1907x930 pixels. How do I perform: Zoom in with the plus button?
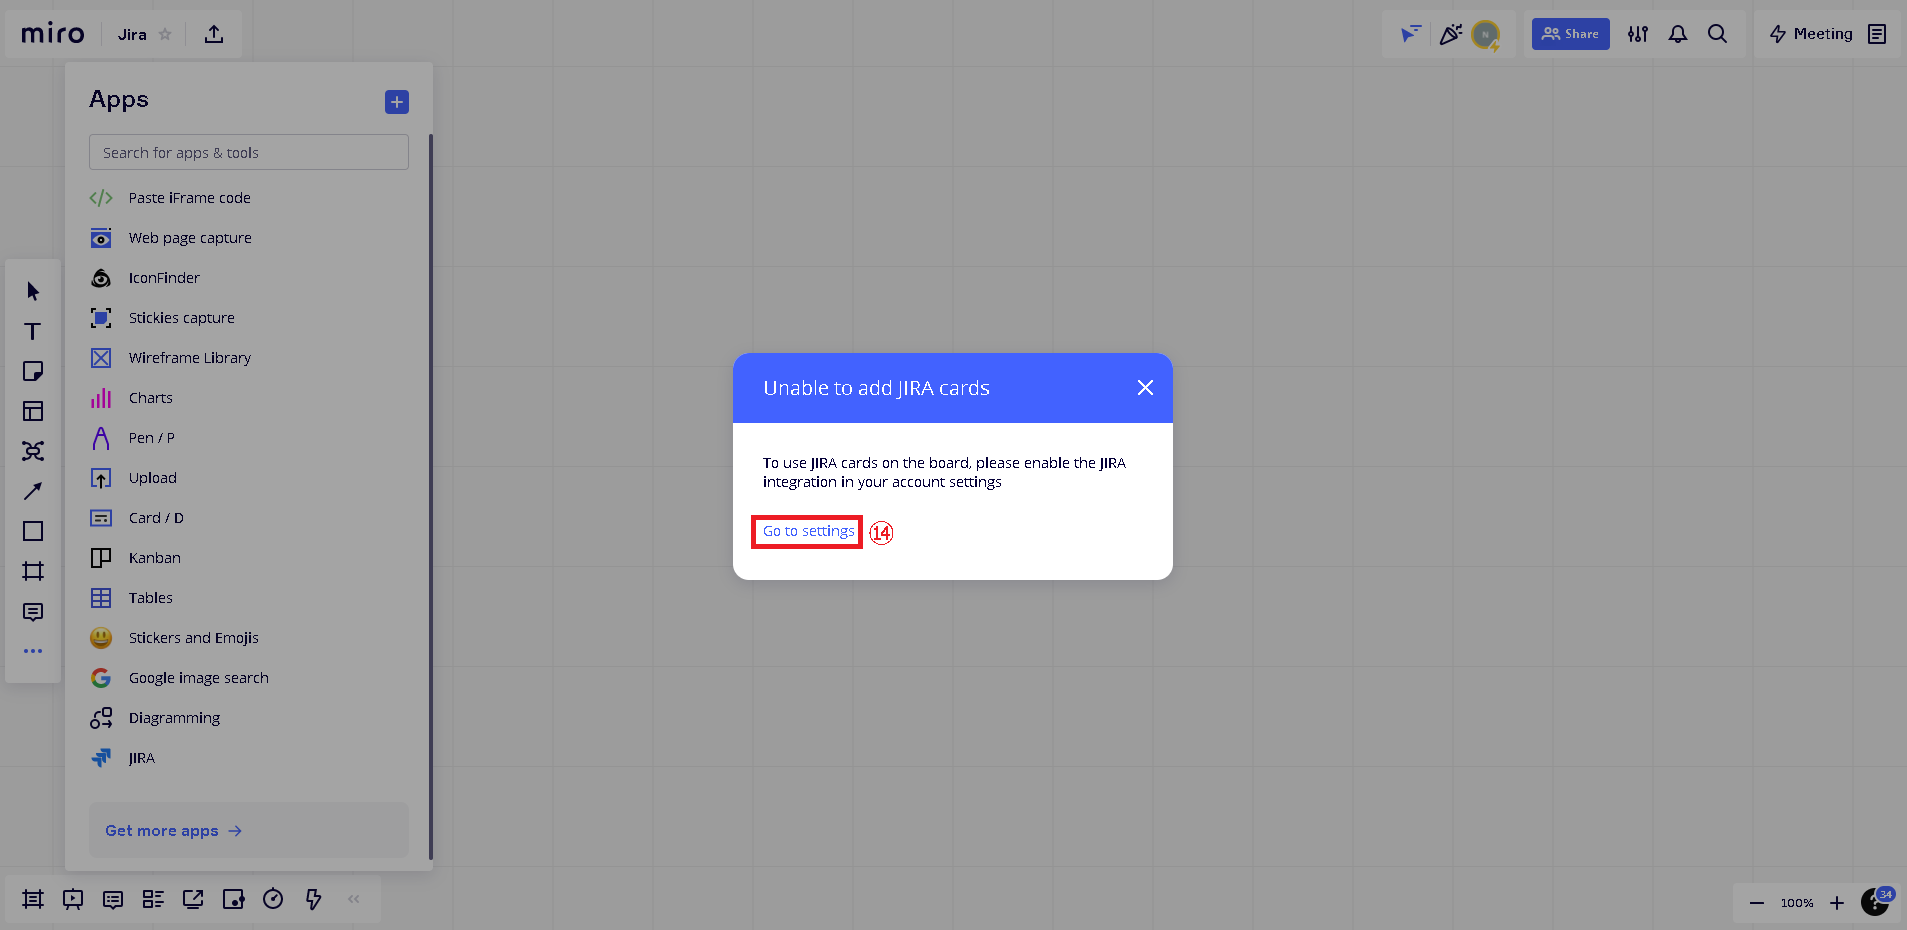click(x=1836, y=903)
